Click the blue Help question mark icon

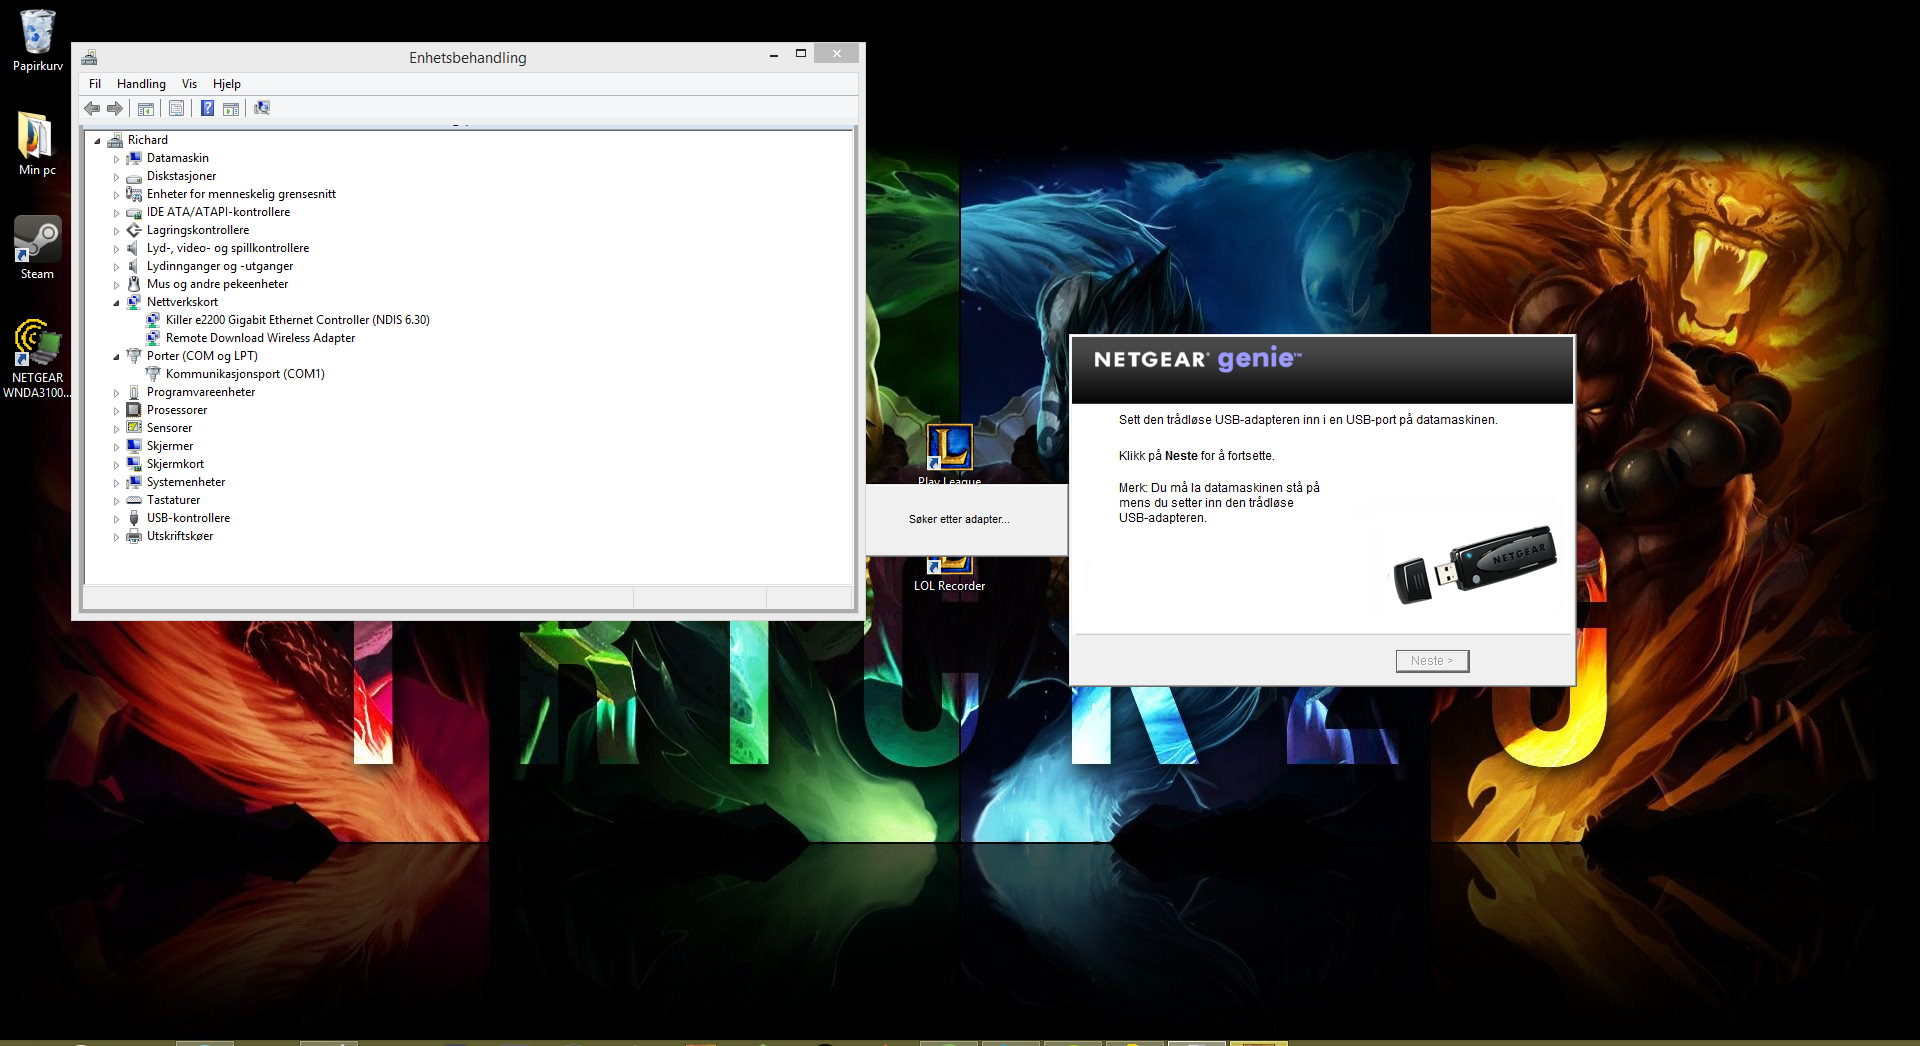click(207, 108)
